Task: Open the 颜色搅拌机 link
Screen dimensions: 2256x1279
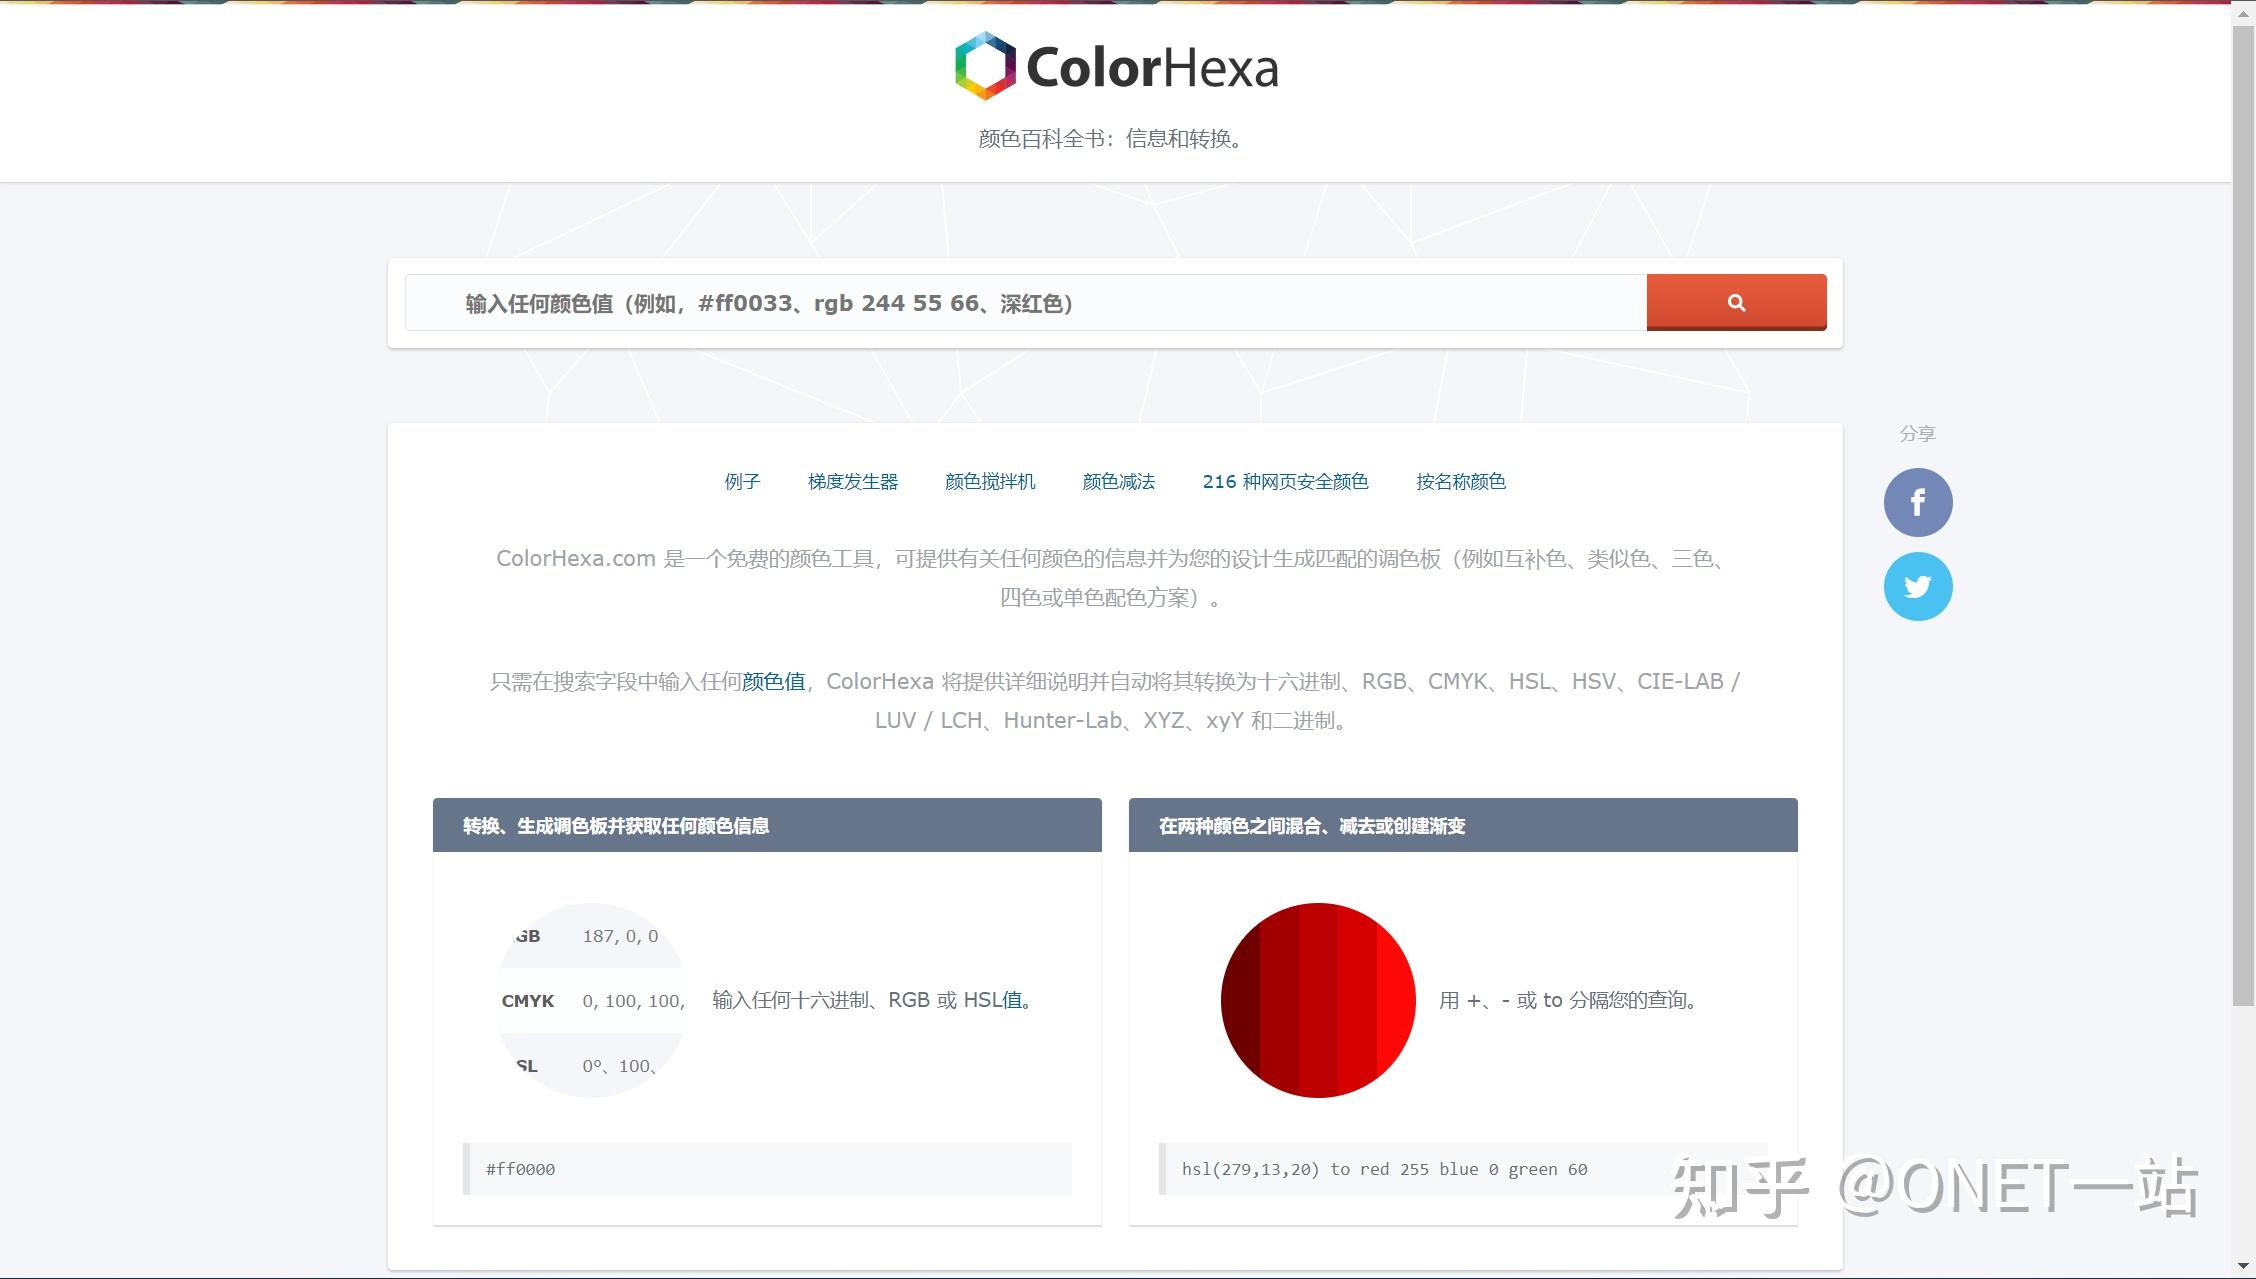Action: [990, 482]
